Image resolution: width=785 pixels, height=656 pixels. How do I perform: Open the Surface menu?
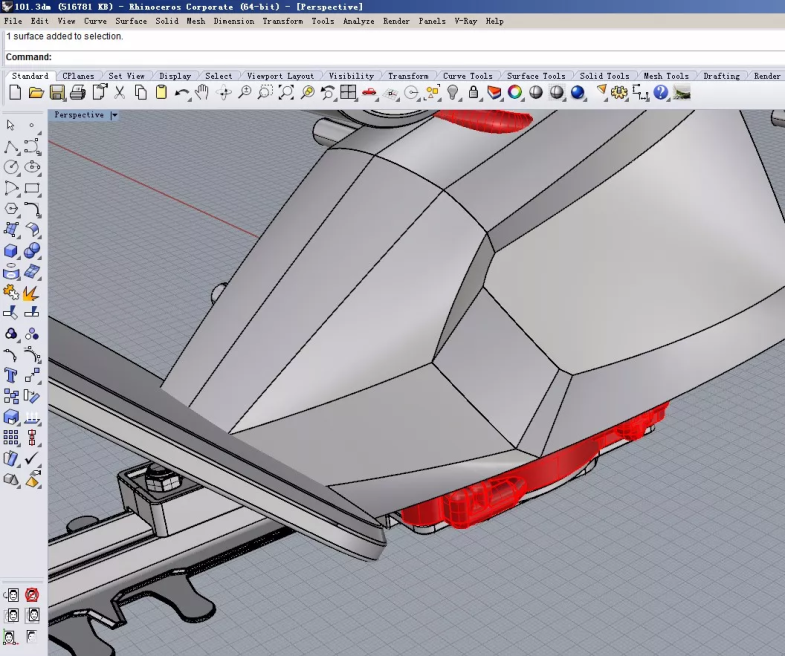pos(131,21)
